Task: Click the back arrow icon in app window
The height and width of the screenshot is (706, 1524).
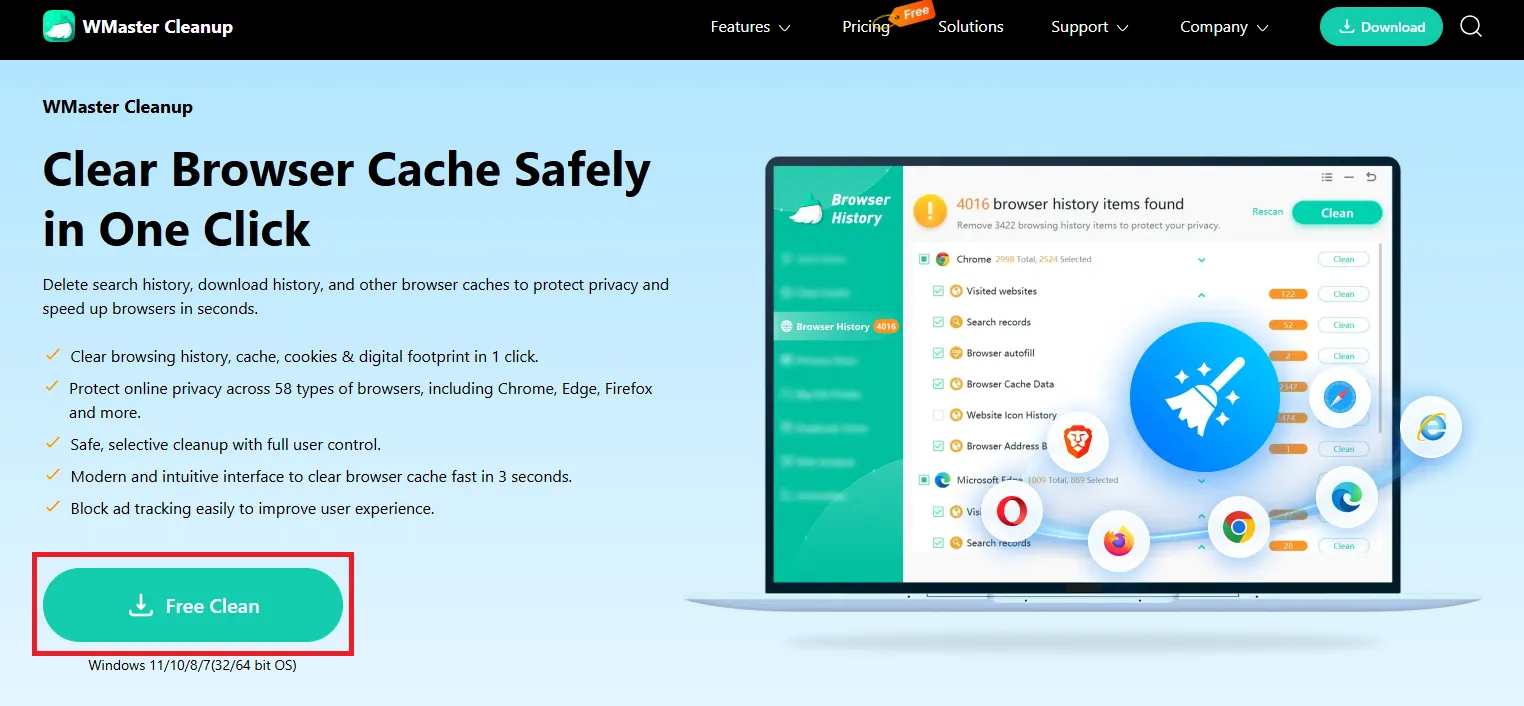Action: point(1371,177)
